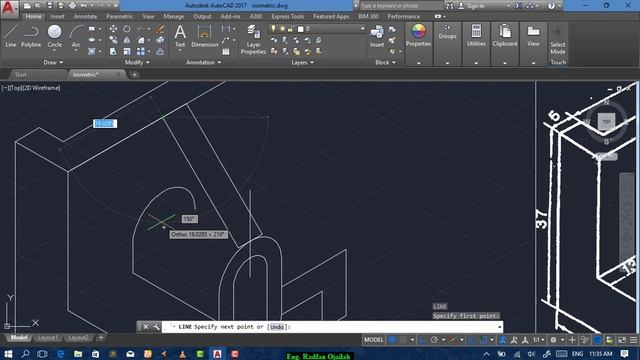The width and height of the screenshot is (640, 360).
Task: Open the Text tool dropdown arrow
Action: pos(180,51)
